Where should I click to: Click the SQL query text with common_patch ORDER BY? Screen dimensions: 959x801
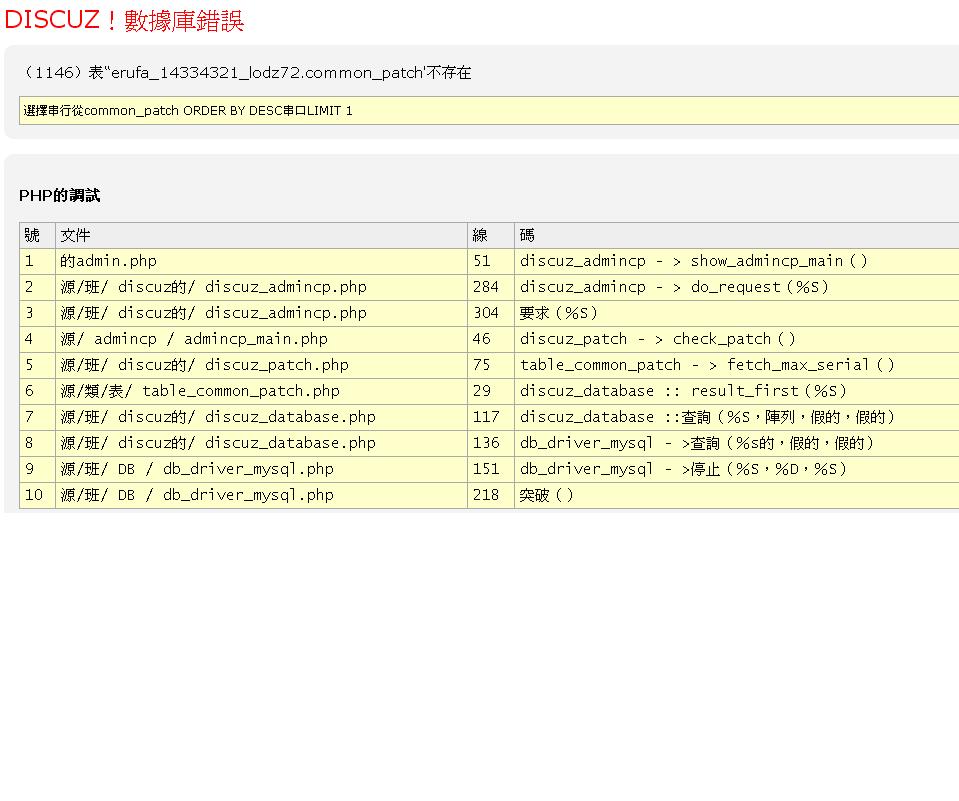188,111
